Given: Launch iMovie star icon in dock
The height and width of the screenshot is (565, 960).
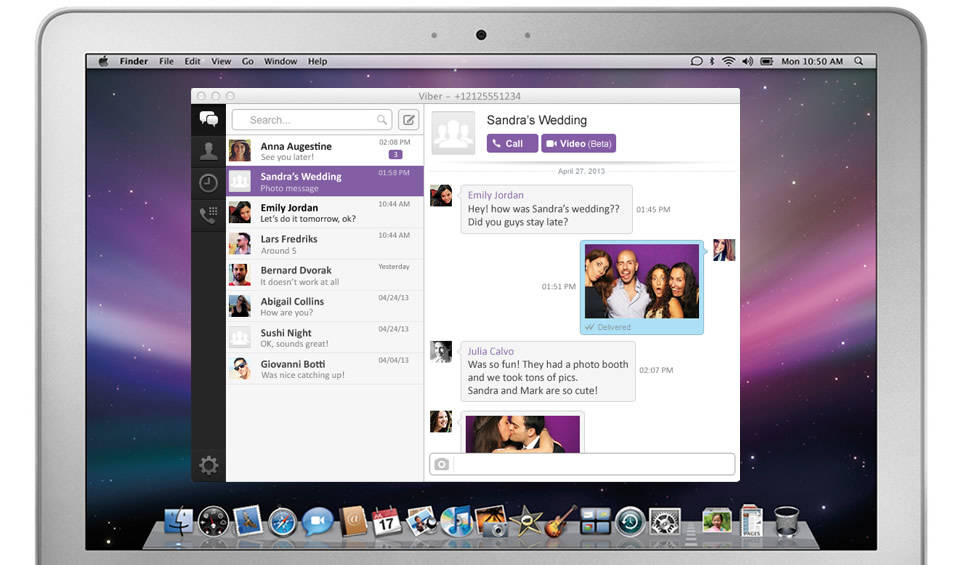Looking at the screenshot, I should 525,522.
